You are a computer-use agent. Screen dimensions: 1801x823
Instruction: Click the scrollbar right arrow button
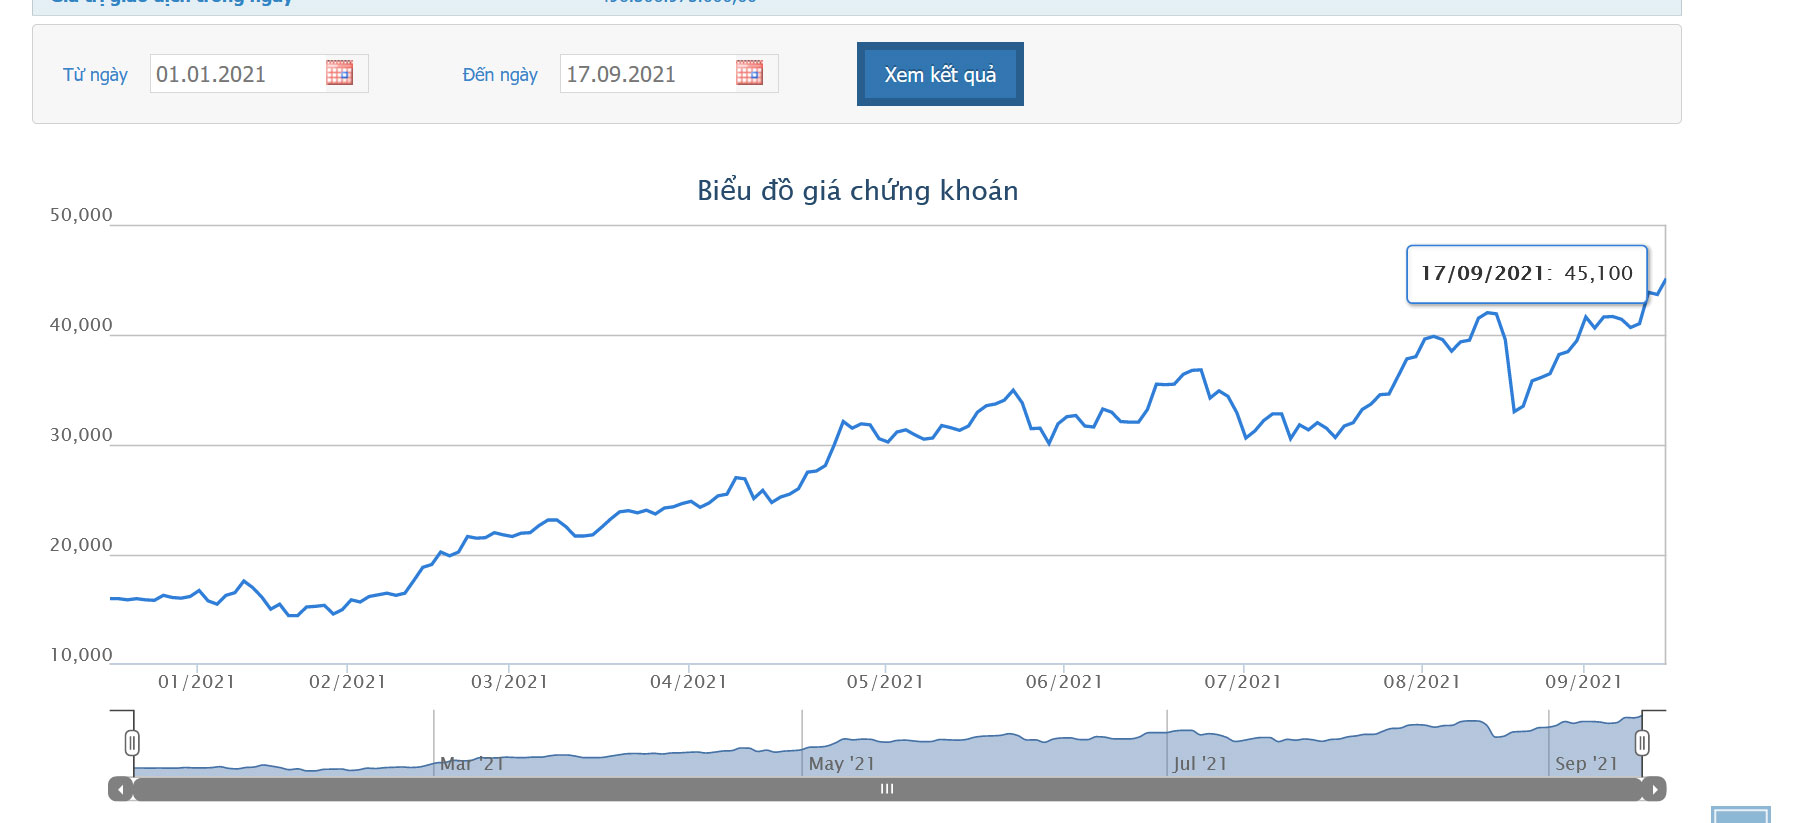1654,789
